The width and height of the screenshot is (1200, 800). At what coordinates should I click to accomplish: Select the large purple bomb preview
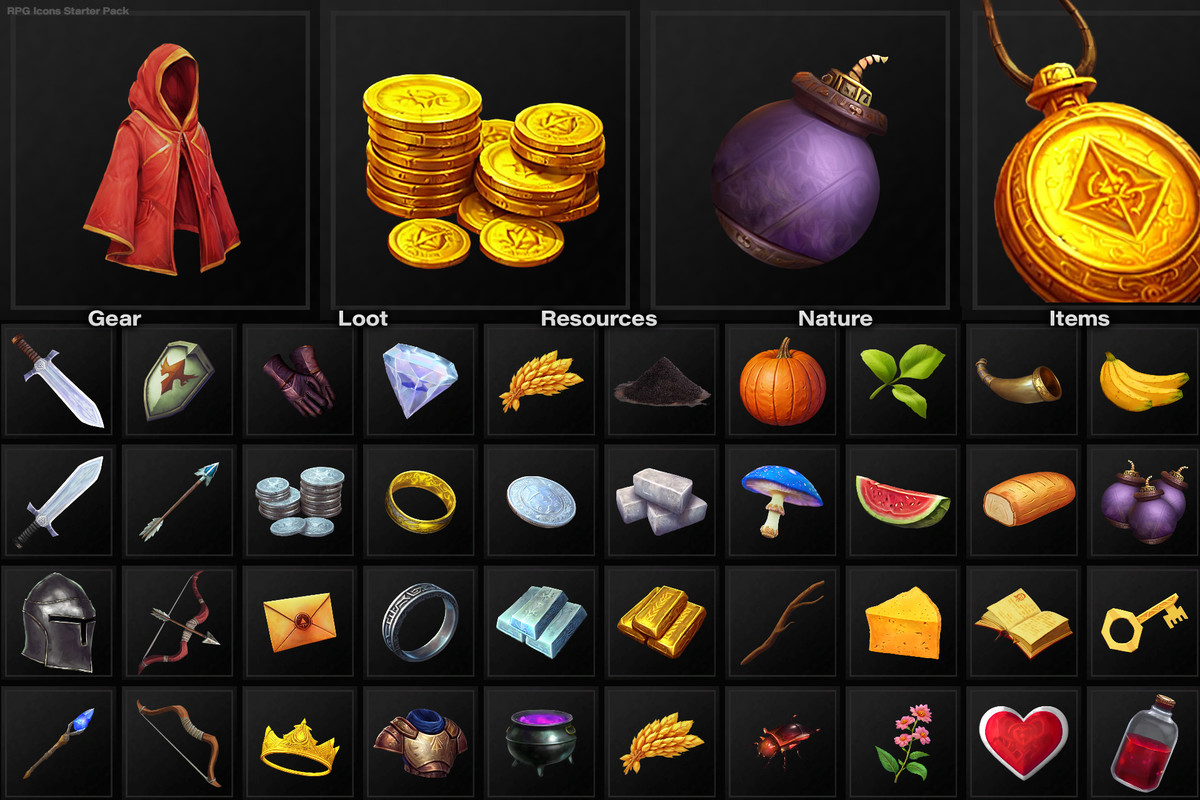(796, 168)
